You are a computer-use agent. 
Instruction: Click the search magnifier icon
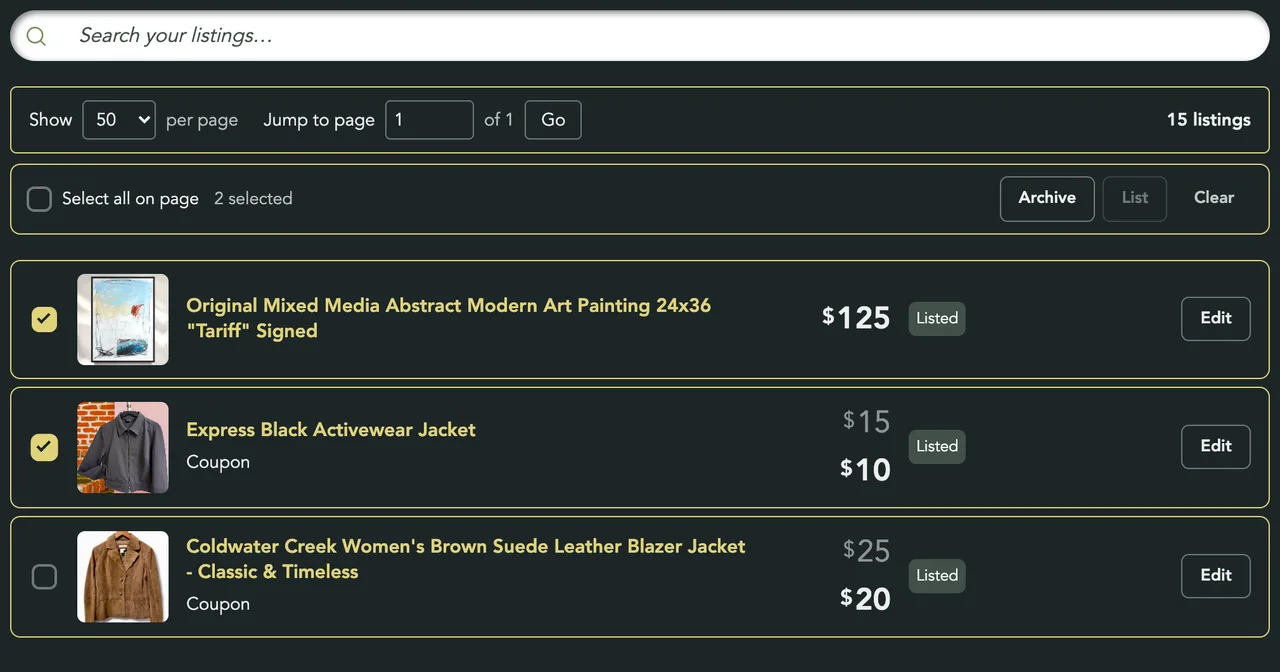(x=37, y=36)
